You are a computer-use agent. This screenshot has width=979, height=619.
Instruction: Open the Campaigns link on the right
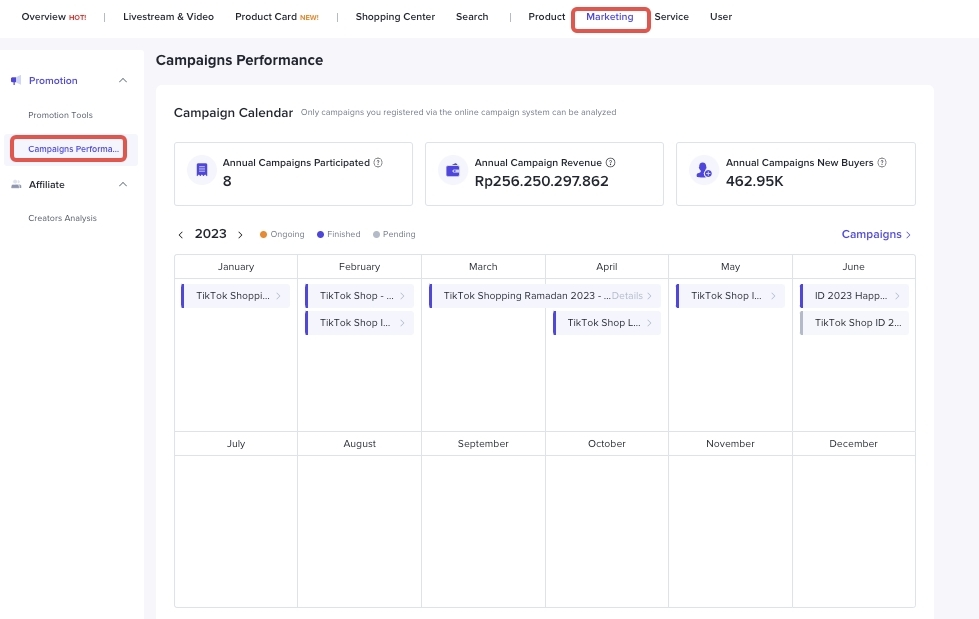(876, 235)
